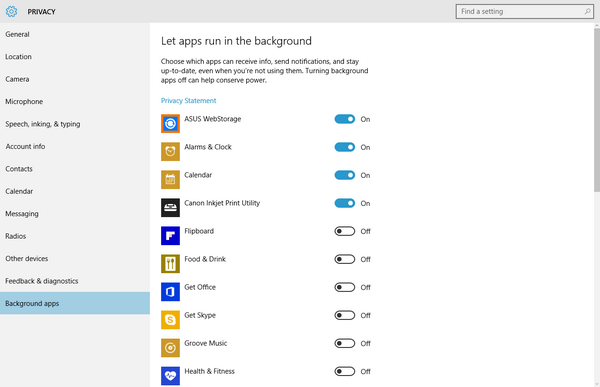Click the scrollbar down arrow
600x387 pixels.
point(597,384)
